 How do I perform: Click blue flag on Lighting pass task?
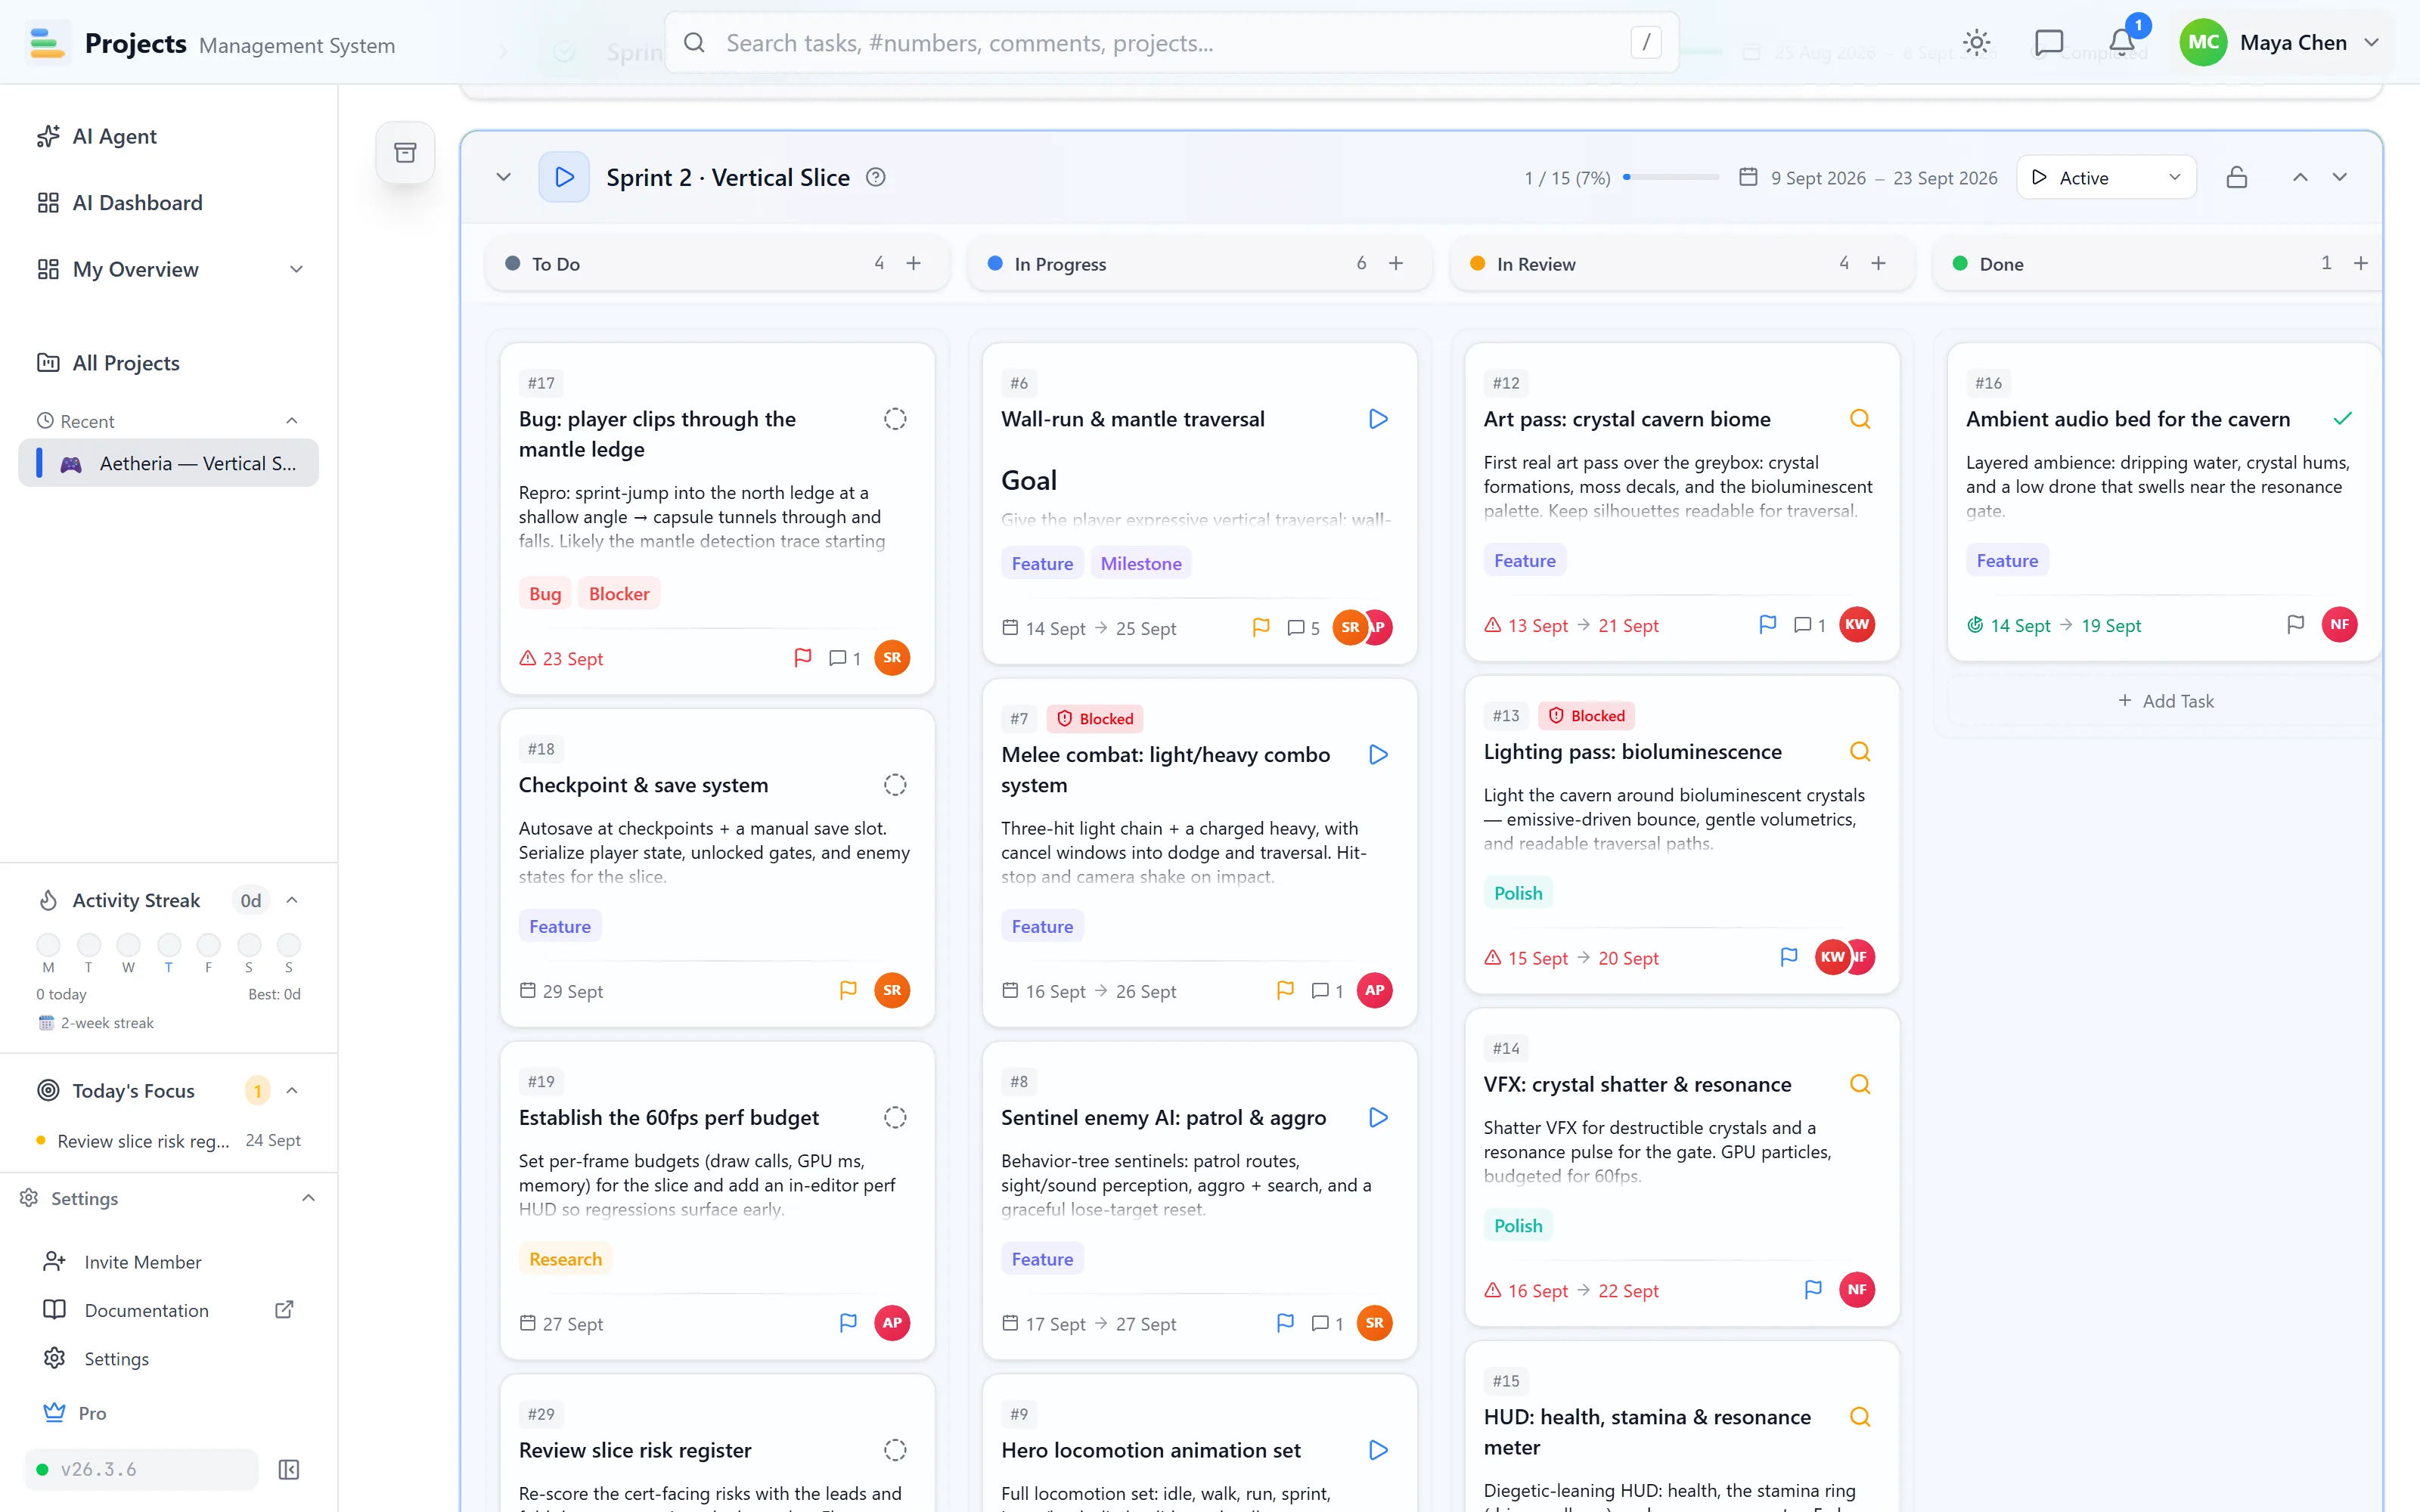pos(1789,957)
